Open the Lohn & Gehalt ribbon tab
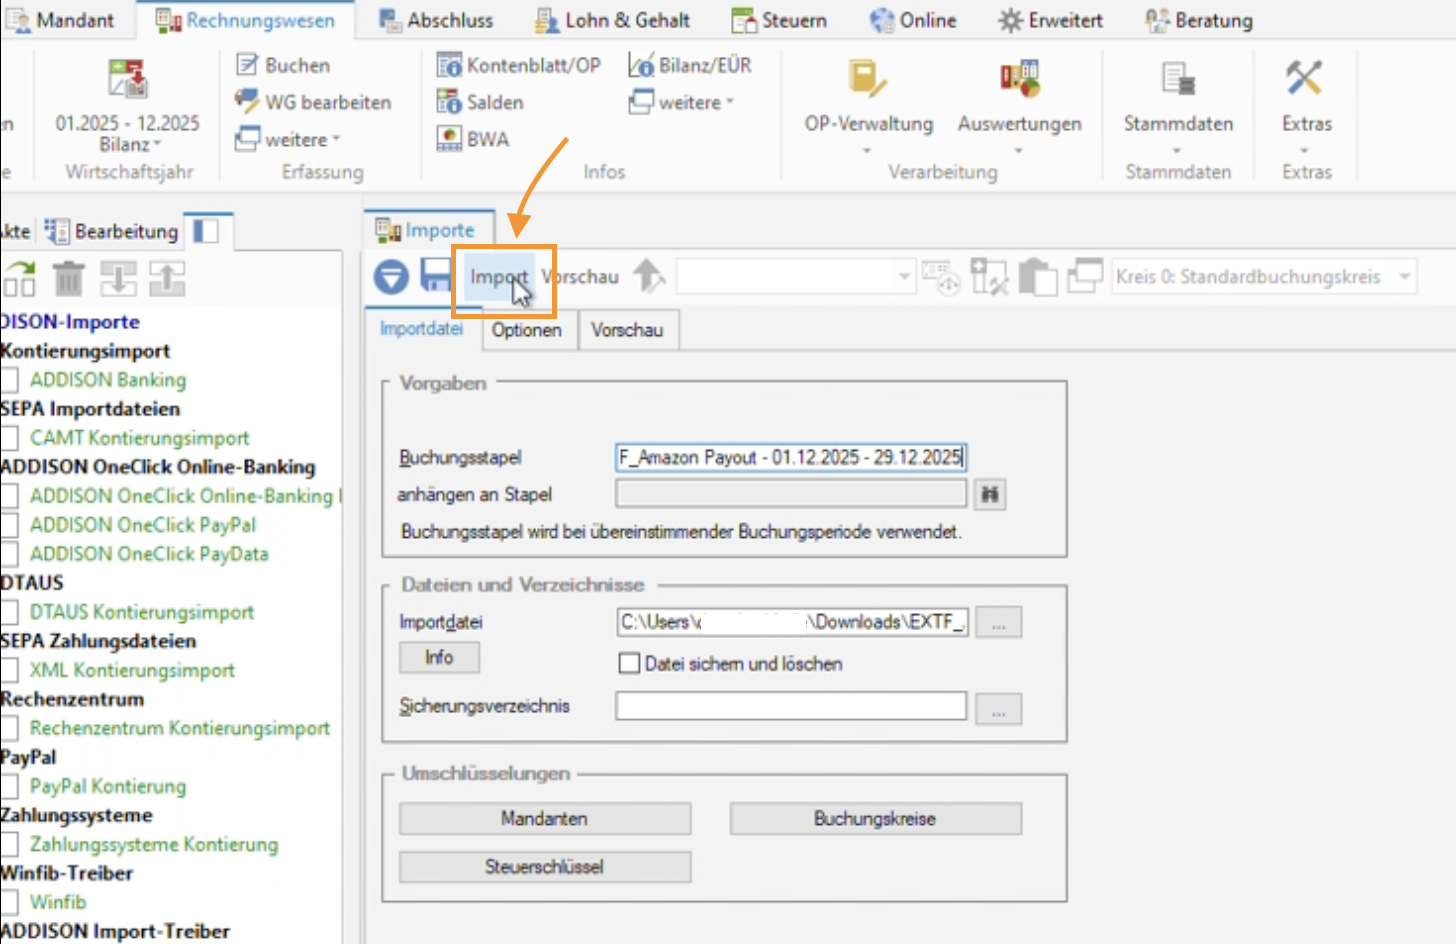 pos(612,20)
